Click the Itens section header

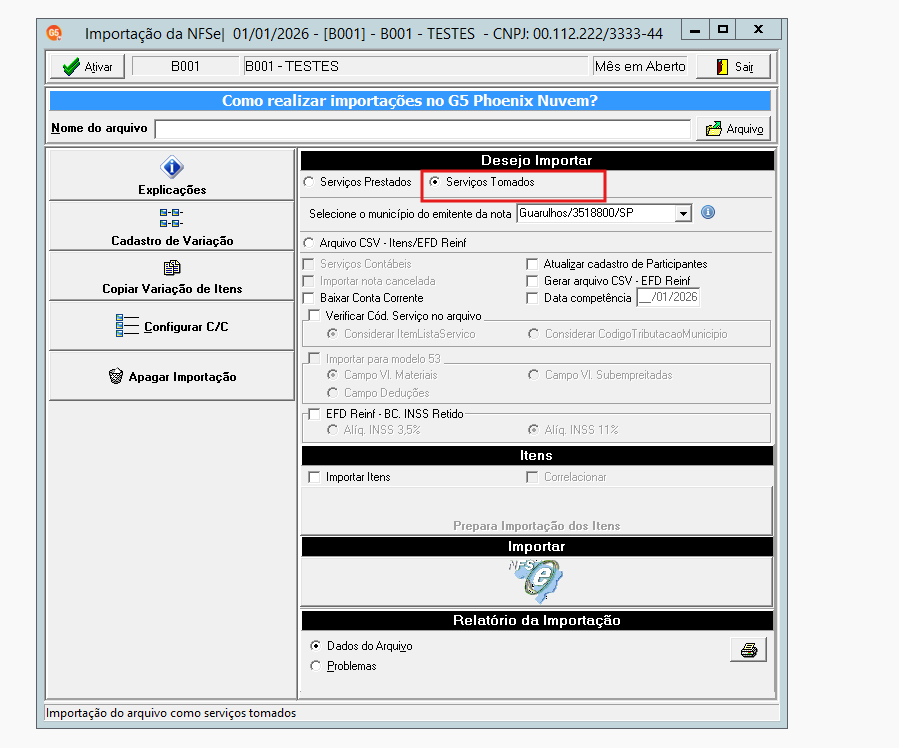(537, 456)
